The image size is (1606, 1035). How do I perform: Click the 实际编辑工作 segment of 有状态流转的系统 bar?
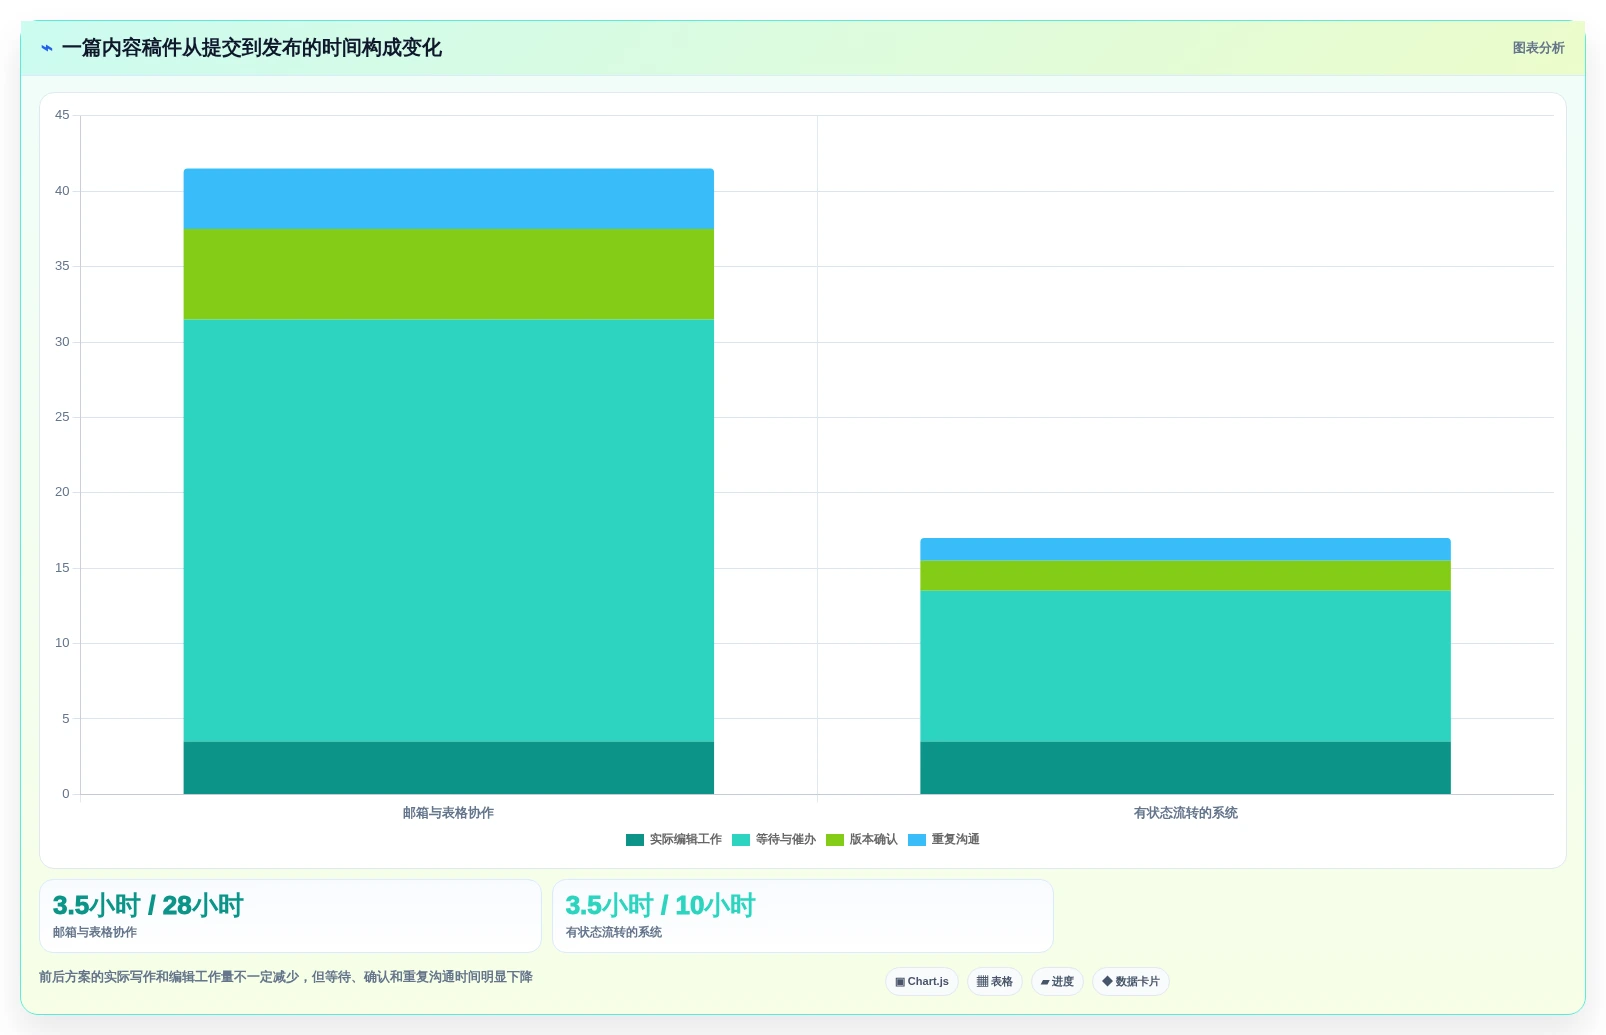tap(1186, 768)
